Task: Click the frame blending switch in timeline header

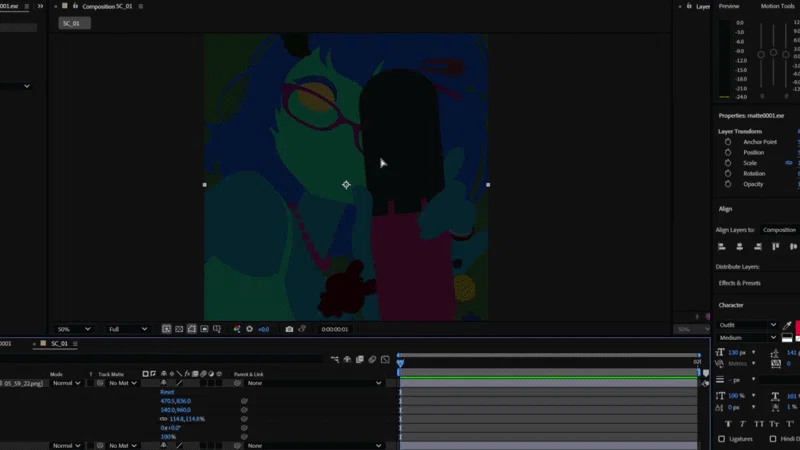Action: (360, 359)
